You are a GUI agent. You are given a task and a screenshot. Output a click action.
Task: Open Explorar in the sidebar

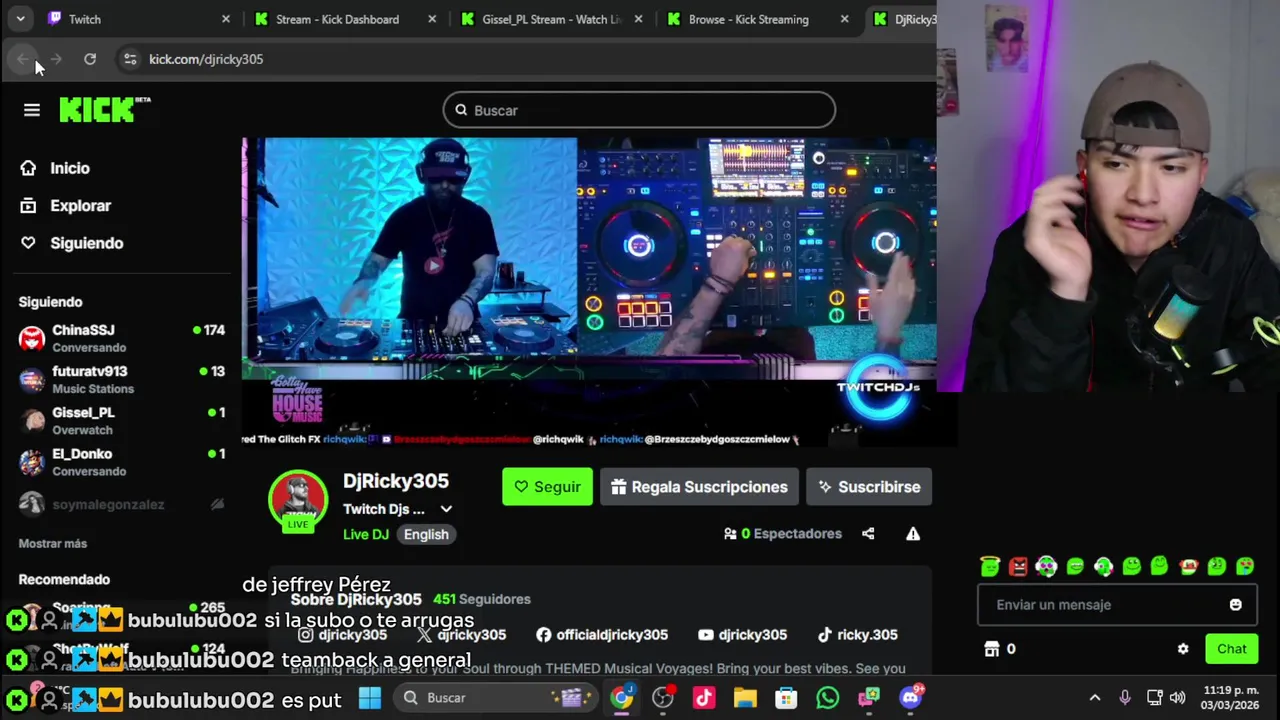pos(80,206)
